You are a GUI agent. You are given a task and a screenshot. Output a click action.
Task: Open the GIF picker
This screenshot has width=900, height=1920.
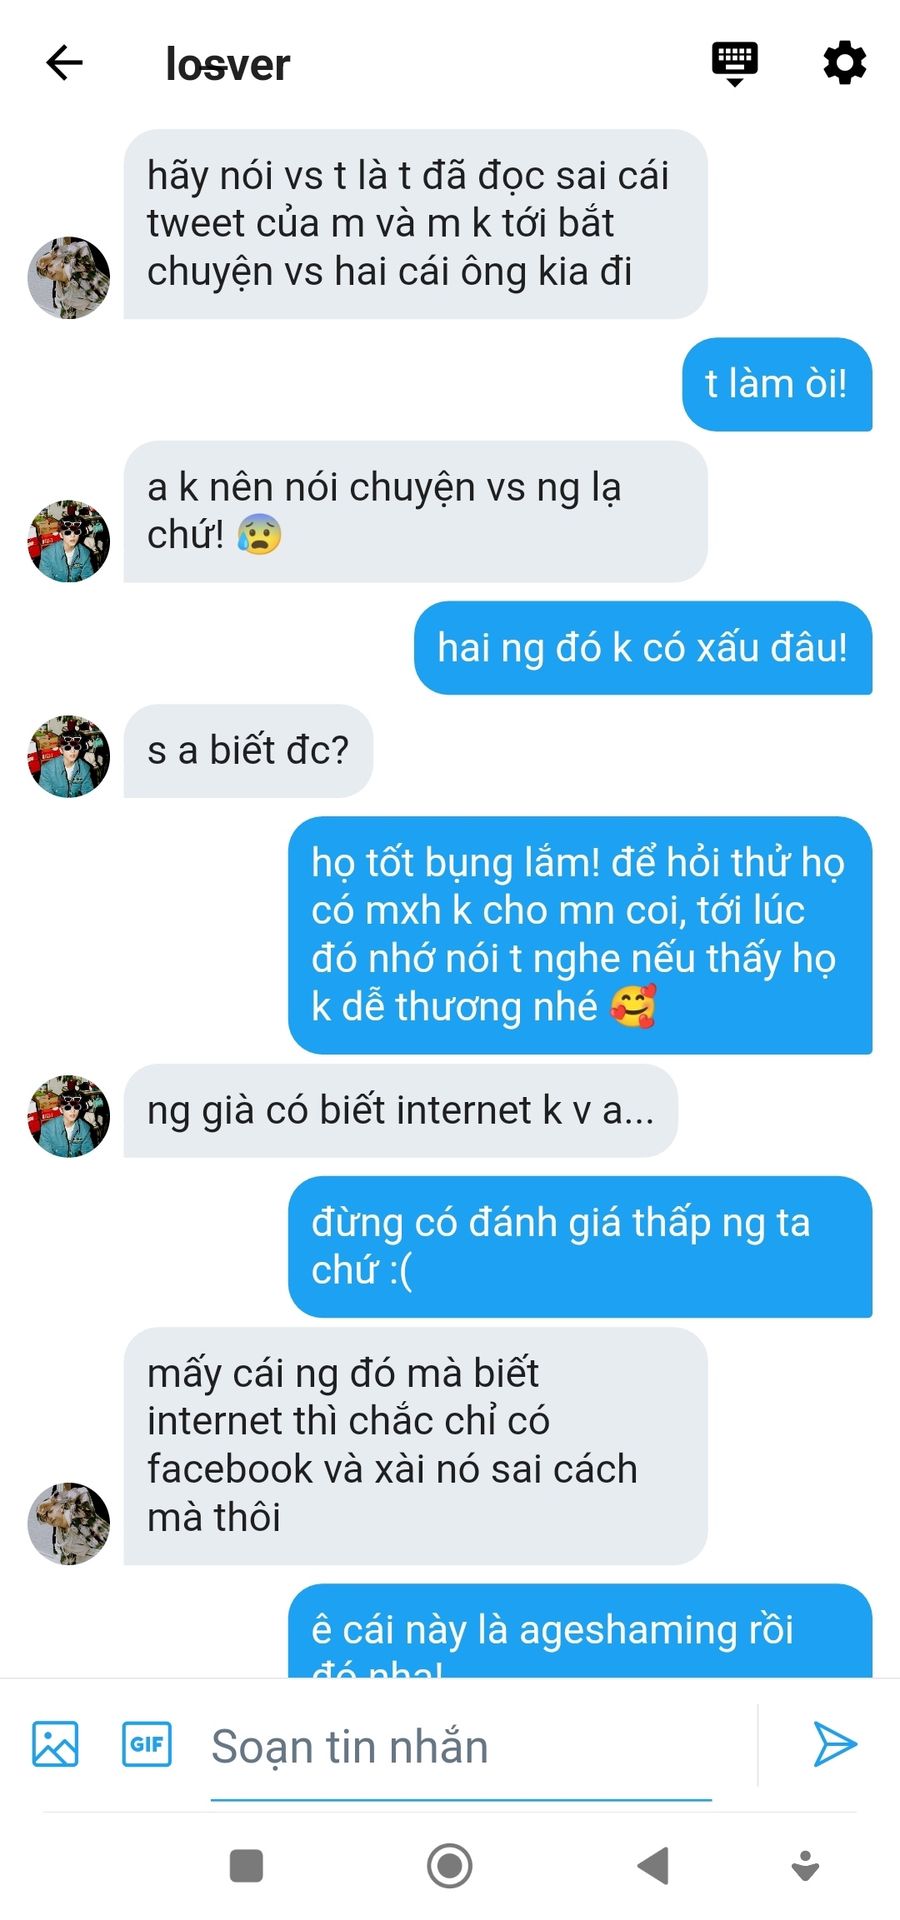(x=147, y=1744)
